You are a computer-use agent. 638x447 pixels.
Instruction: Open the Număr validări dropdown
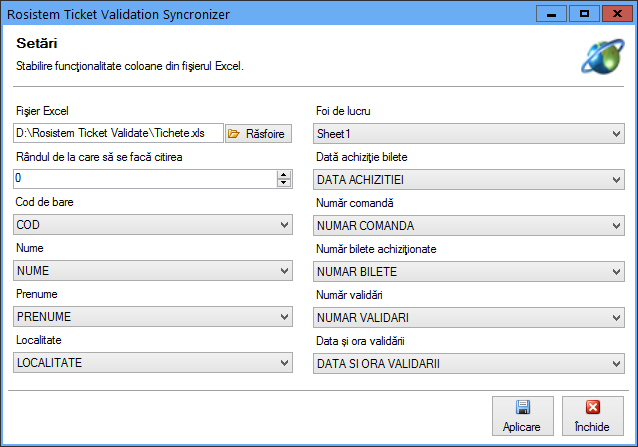(468, 317)
